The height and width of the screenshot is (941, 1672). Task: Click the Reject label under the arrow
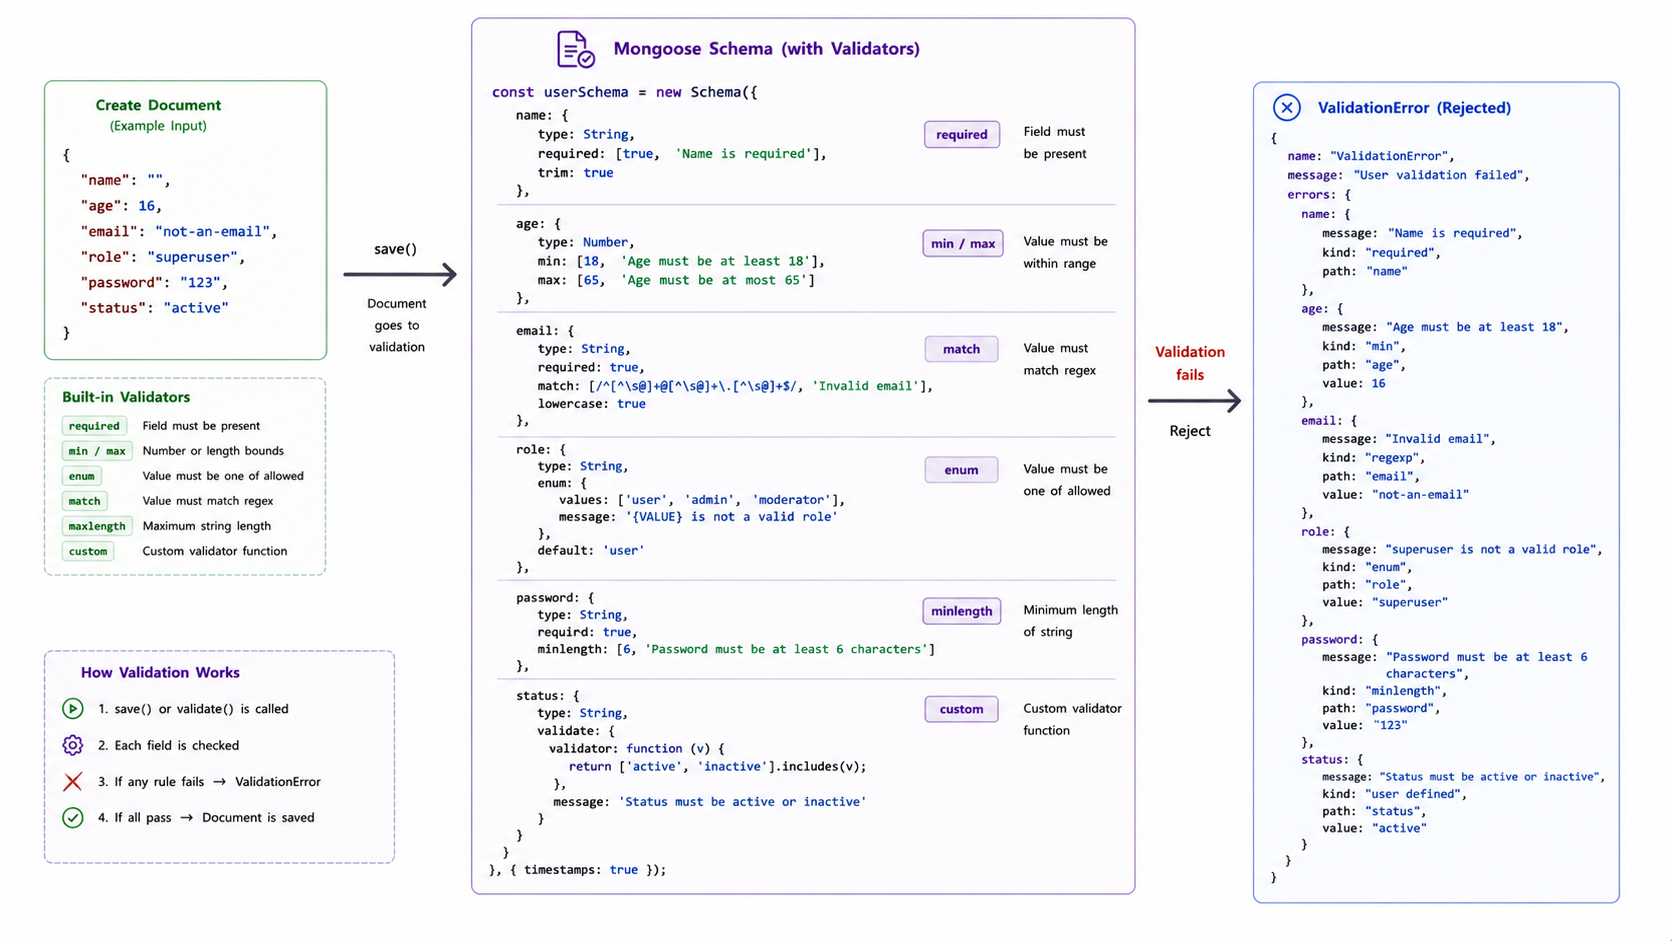coord(1190,431)
